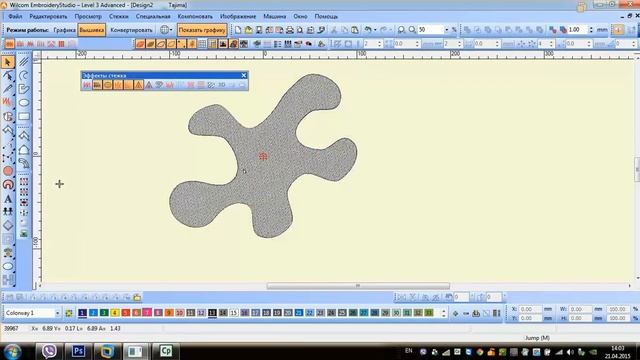
Task: Click the horizontal scrollbar thumb
Action: point(358,286)
